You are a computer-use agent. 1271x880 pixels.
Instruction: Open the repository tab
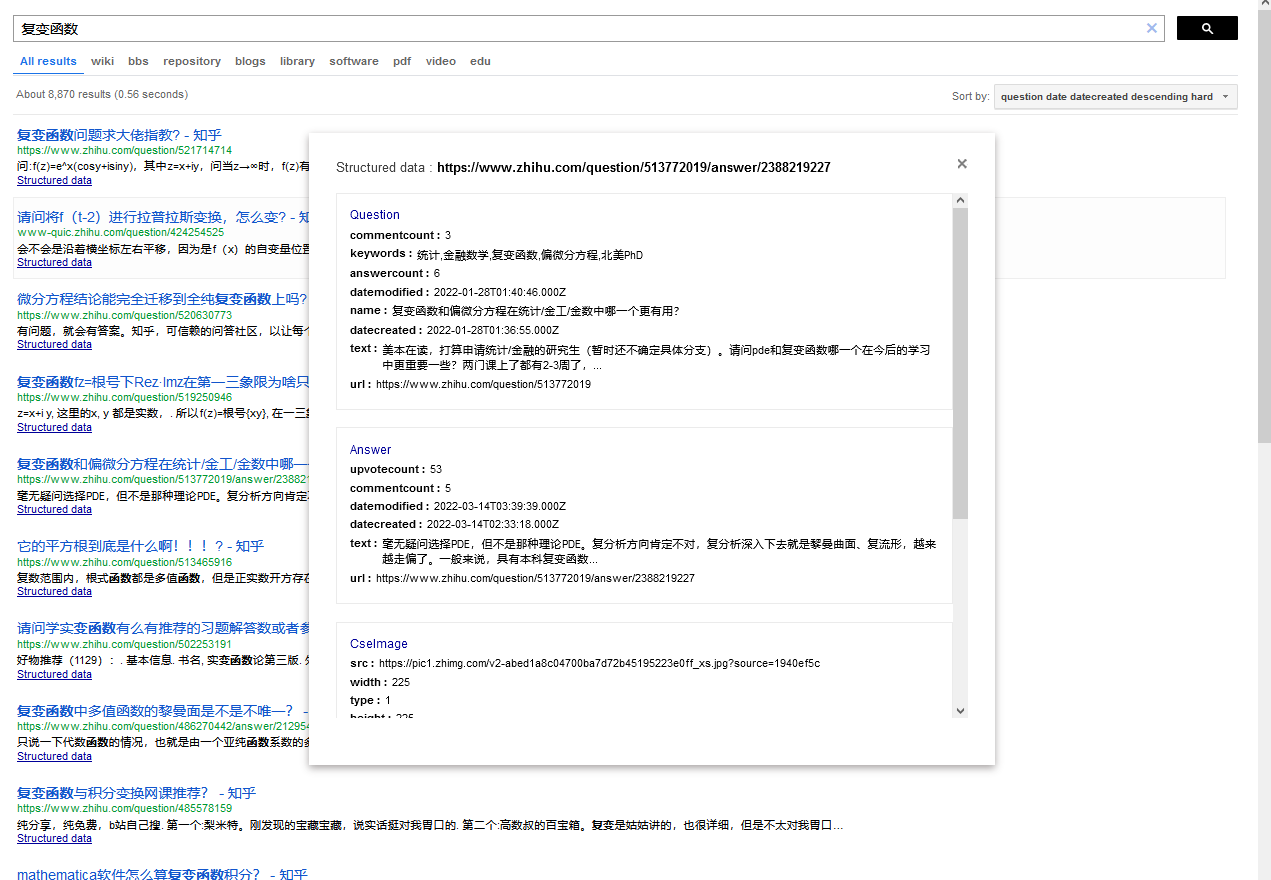(192, 61)
